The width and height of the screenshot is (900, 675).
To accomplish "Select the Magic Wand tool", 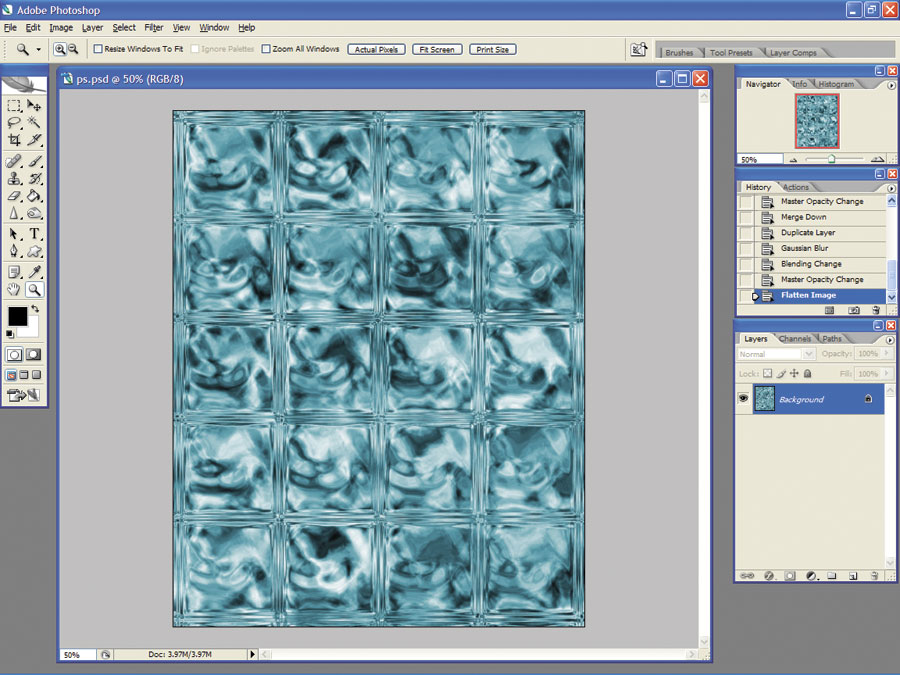I will [34, 122].
